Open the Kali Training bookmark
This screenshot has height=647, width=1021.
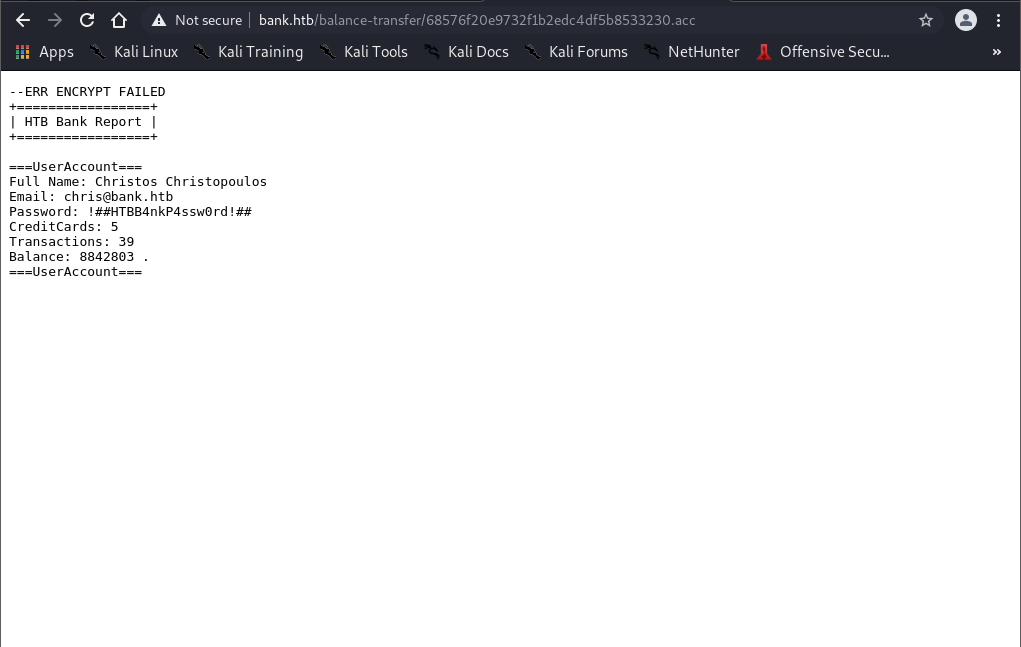pos(248,52)
